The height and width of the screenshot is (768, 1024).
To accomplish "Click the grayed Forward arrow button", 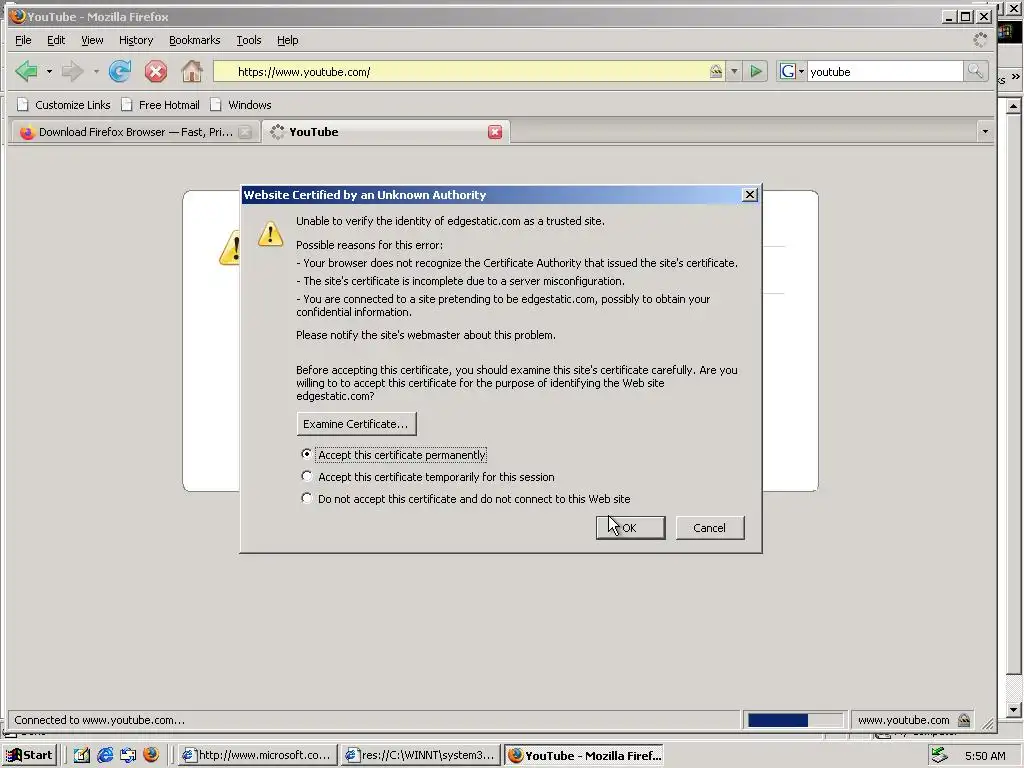I will pyautogui.click(x=72, y=71).
